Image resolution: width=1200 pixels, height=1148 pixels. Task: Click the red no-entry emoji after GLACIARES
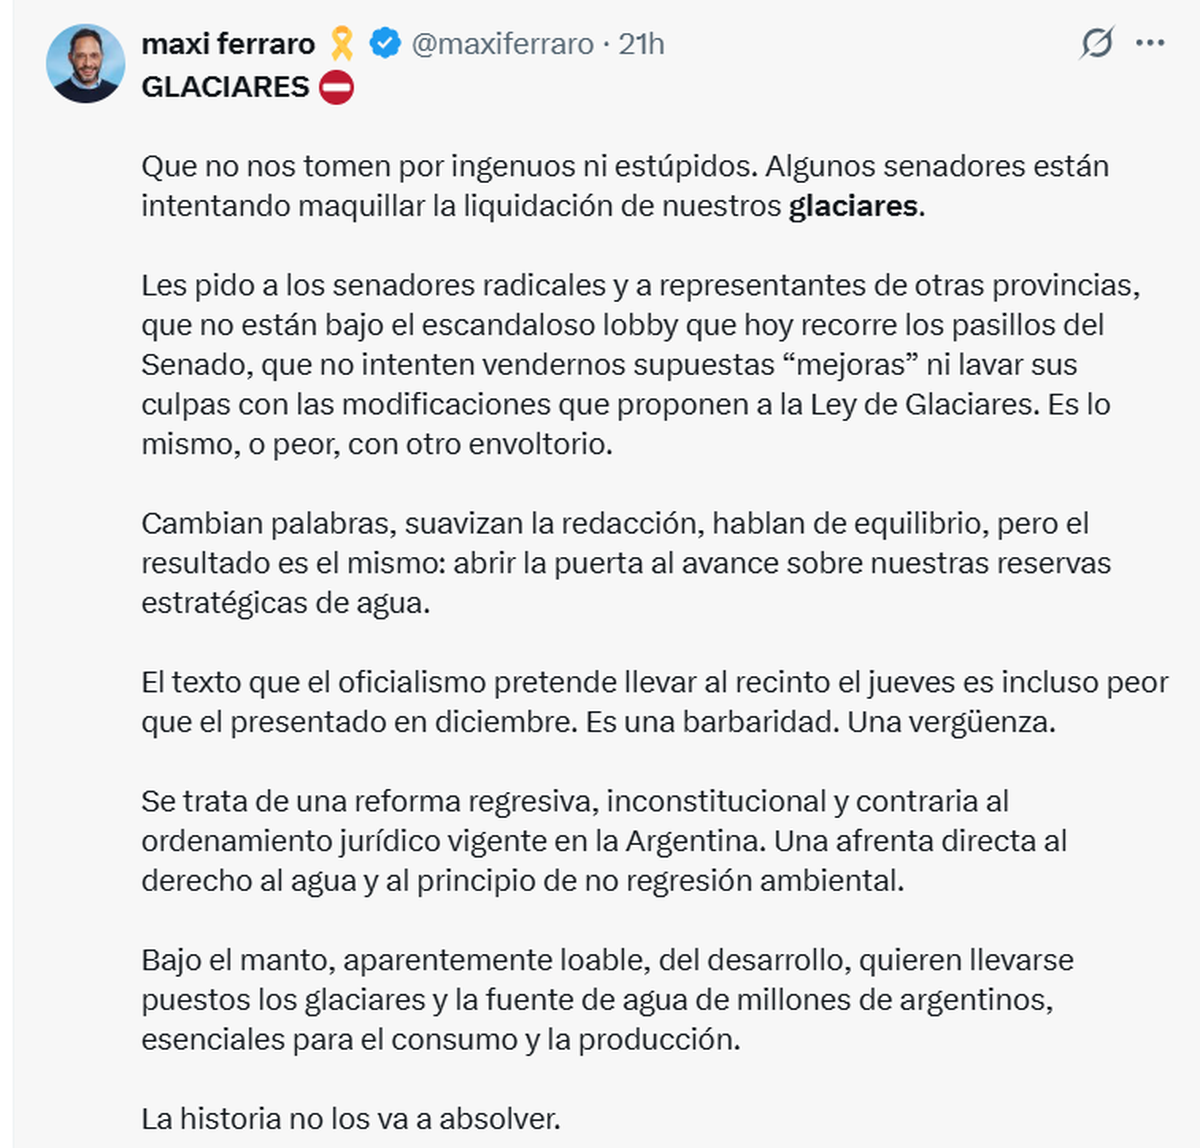point(337,87)
